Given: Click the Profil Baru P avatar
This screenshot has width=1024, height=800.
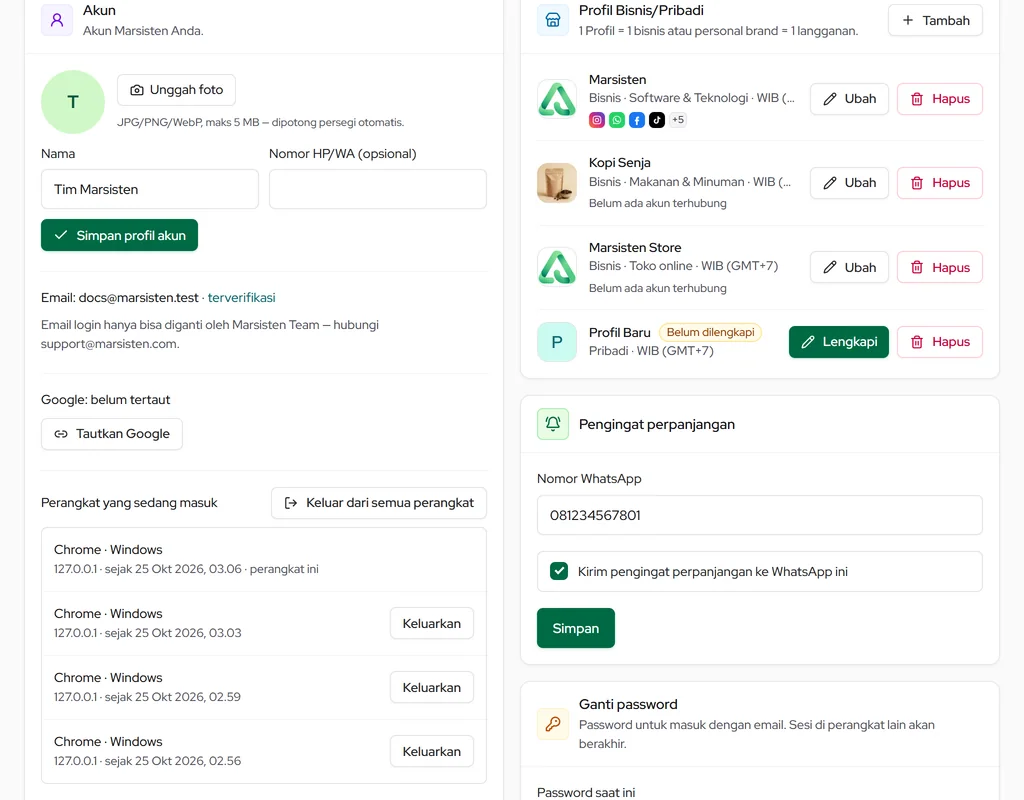Looking at the screenshot, I should coord(556,342).
